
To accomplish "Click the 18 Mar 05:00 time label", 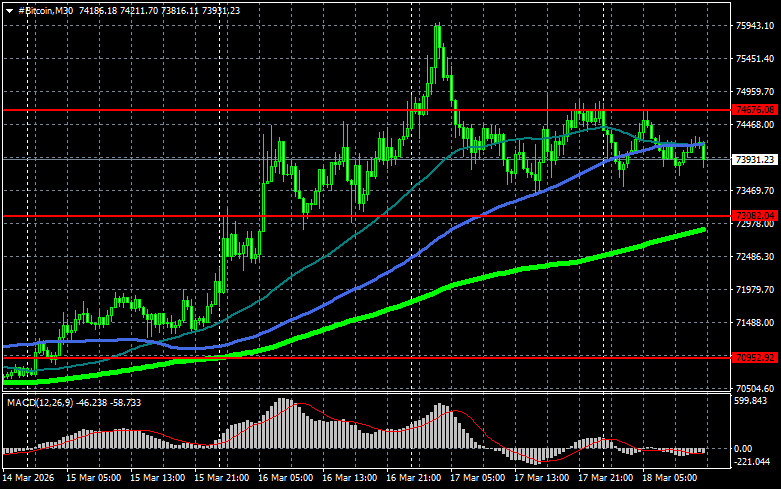I will coord(669,478).
